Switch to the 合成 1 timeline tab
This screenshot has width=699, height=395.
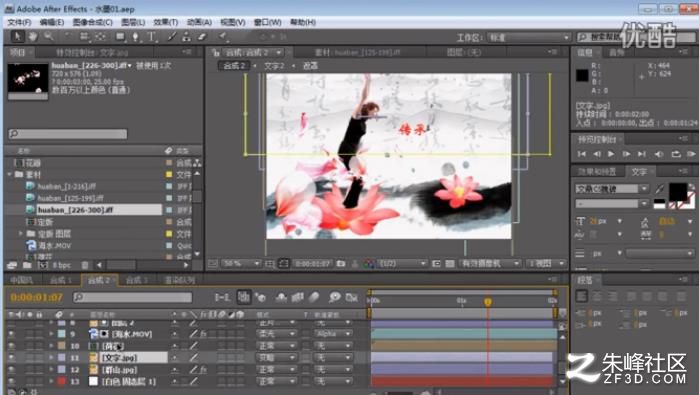(61, 280)
